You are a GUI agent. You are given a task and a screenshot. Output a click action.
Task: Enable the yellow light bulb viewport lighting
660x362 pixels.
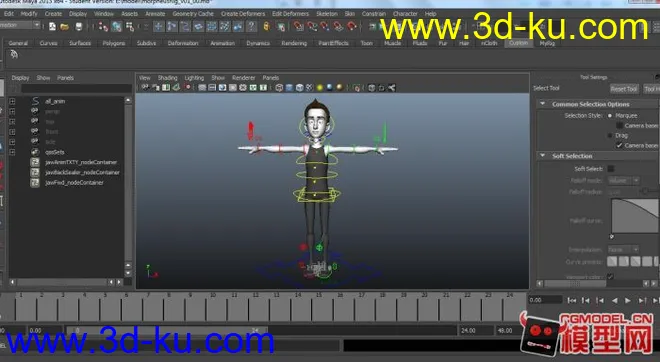tap(319, 88)
